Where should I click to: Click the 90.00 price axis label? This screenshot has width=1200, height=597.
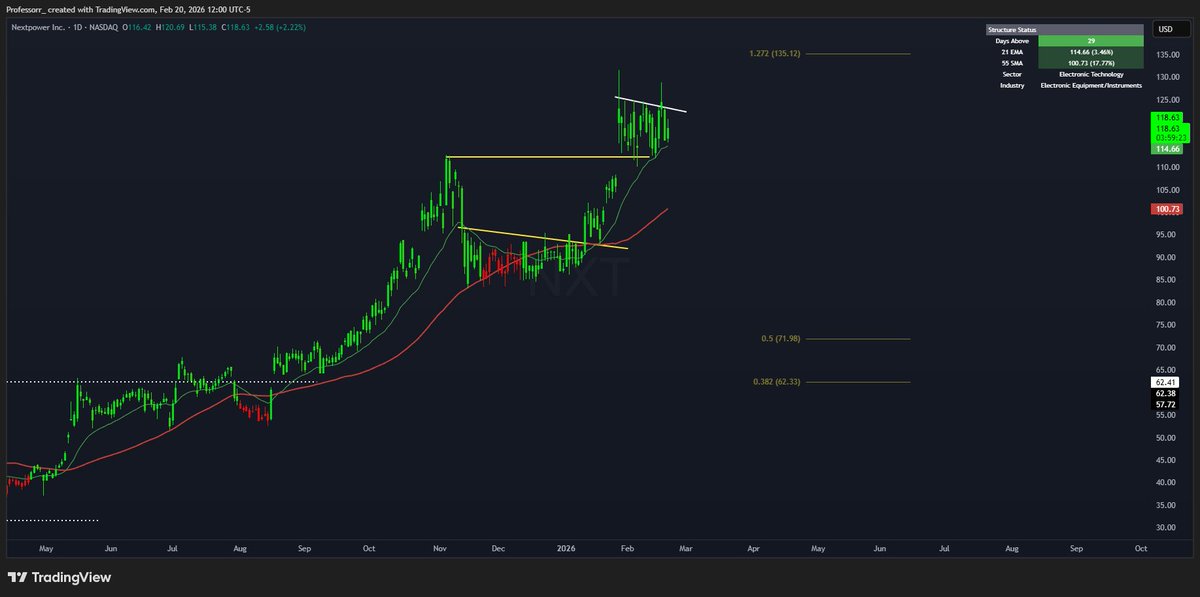(x=1167, y=257)
